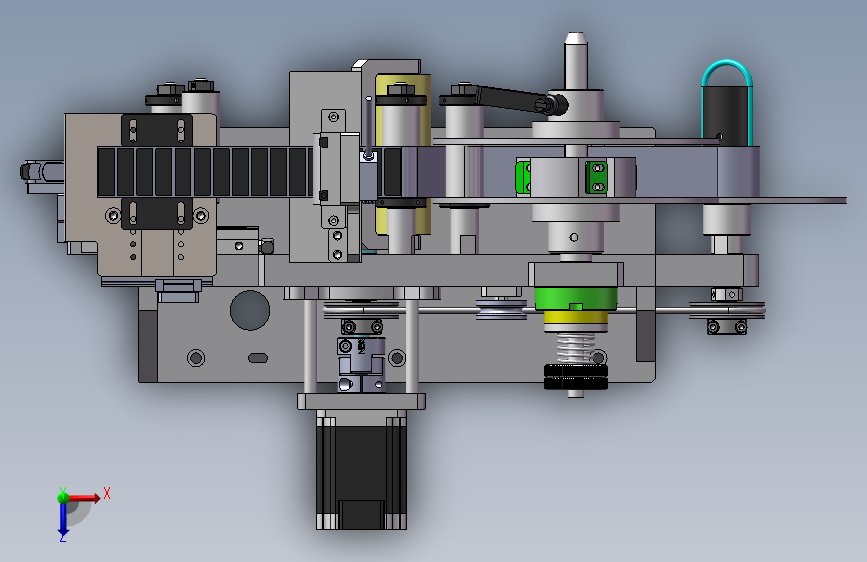Viewport: 867px width, 562px height.
Task: Click the green Y origin sphere of the triad
Action: click(63, 497)
